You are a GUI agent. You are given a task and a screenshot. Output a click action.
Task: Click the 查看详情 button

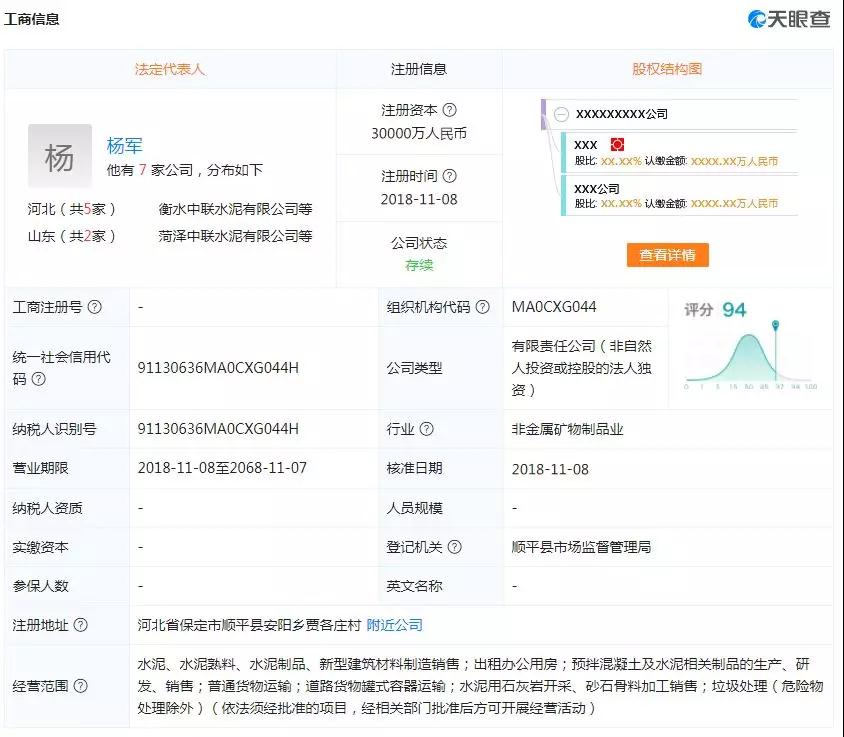(667, 255)
